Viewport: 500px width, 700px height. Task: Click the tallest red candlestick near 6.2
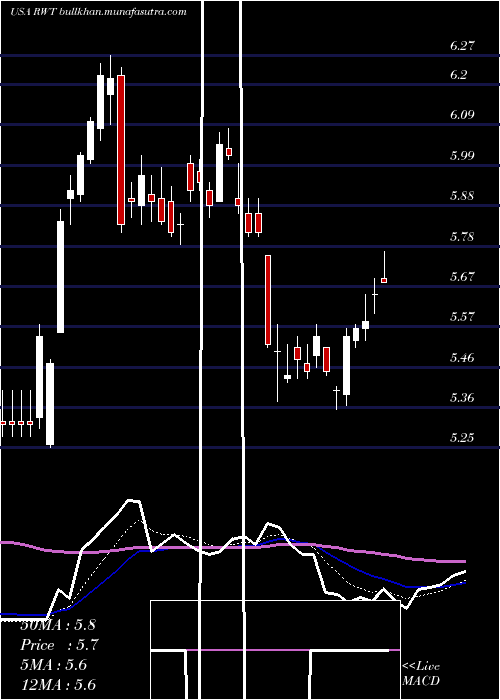coord(121,150)
